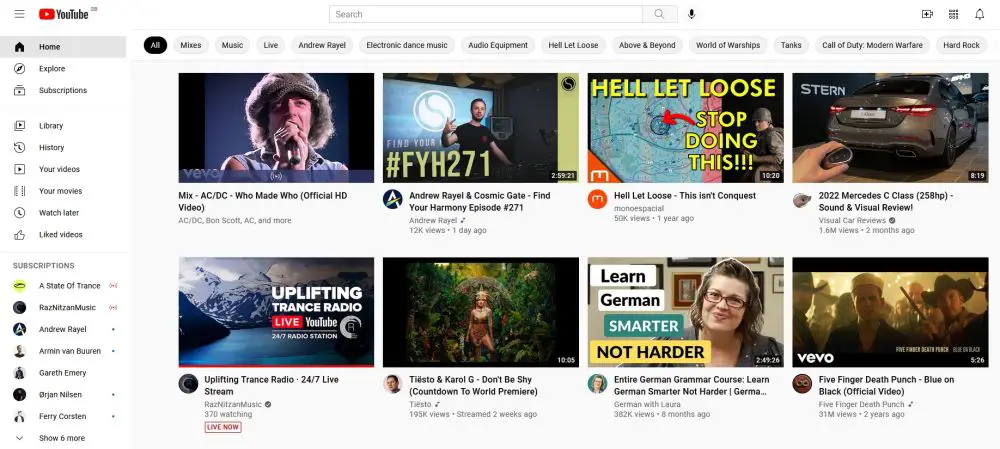Open A State Of Trance channel
Viewport: 1000px width, 449px height.
(63, 286)
